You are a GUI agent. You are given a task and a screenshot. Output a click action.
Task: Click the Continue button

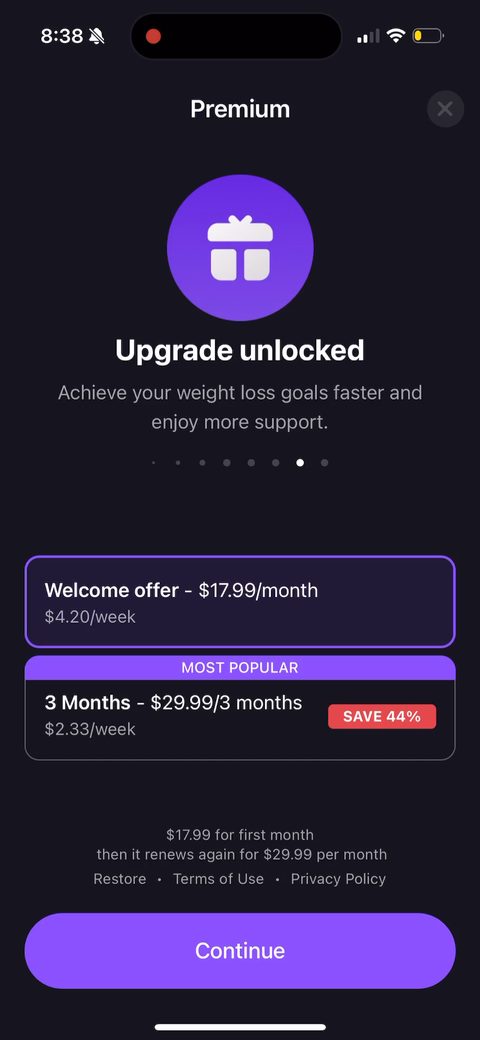240,950
